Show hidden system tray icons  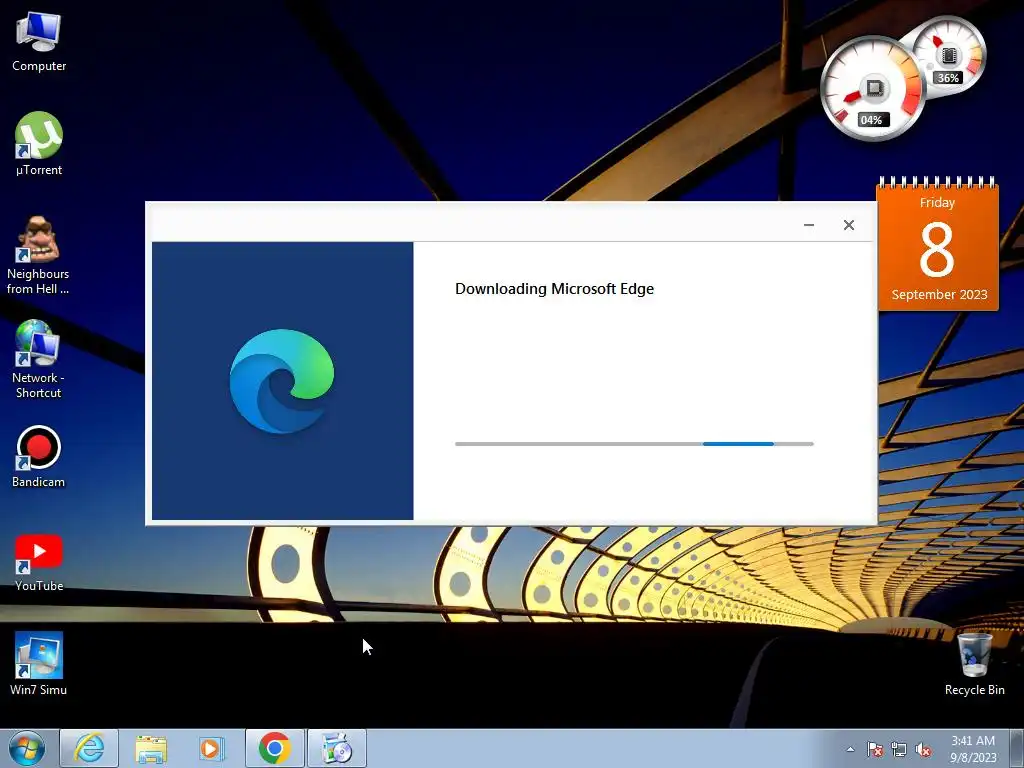[850, 749]
